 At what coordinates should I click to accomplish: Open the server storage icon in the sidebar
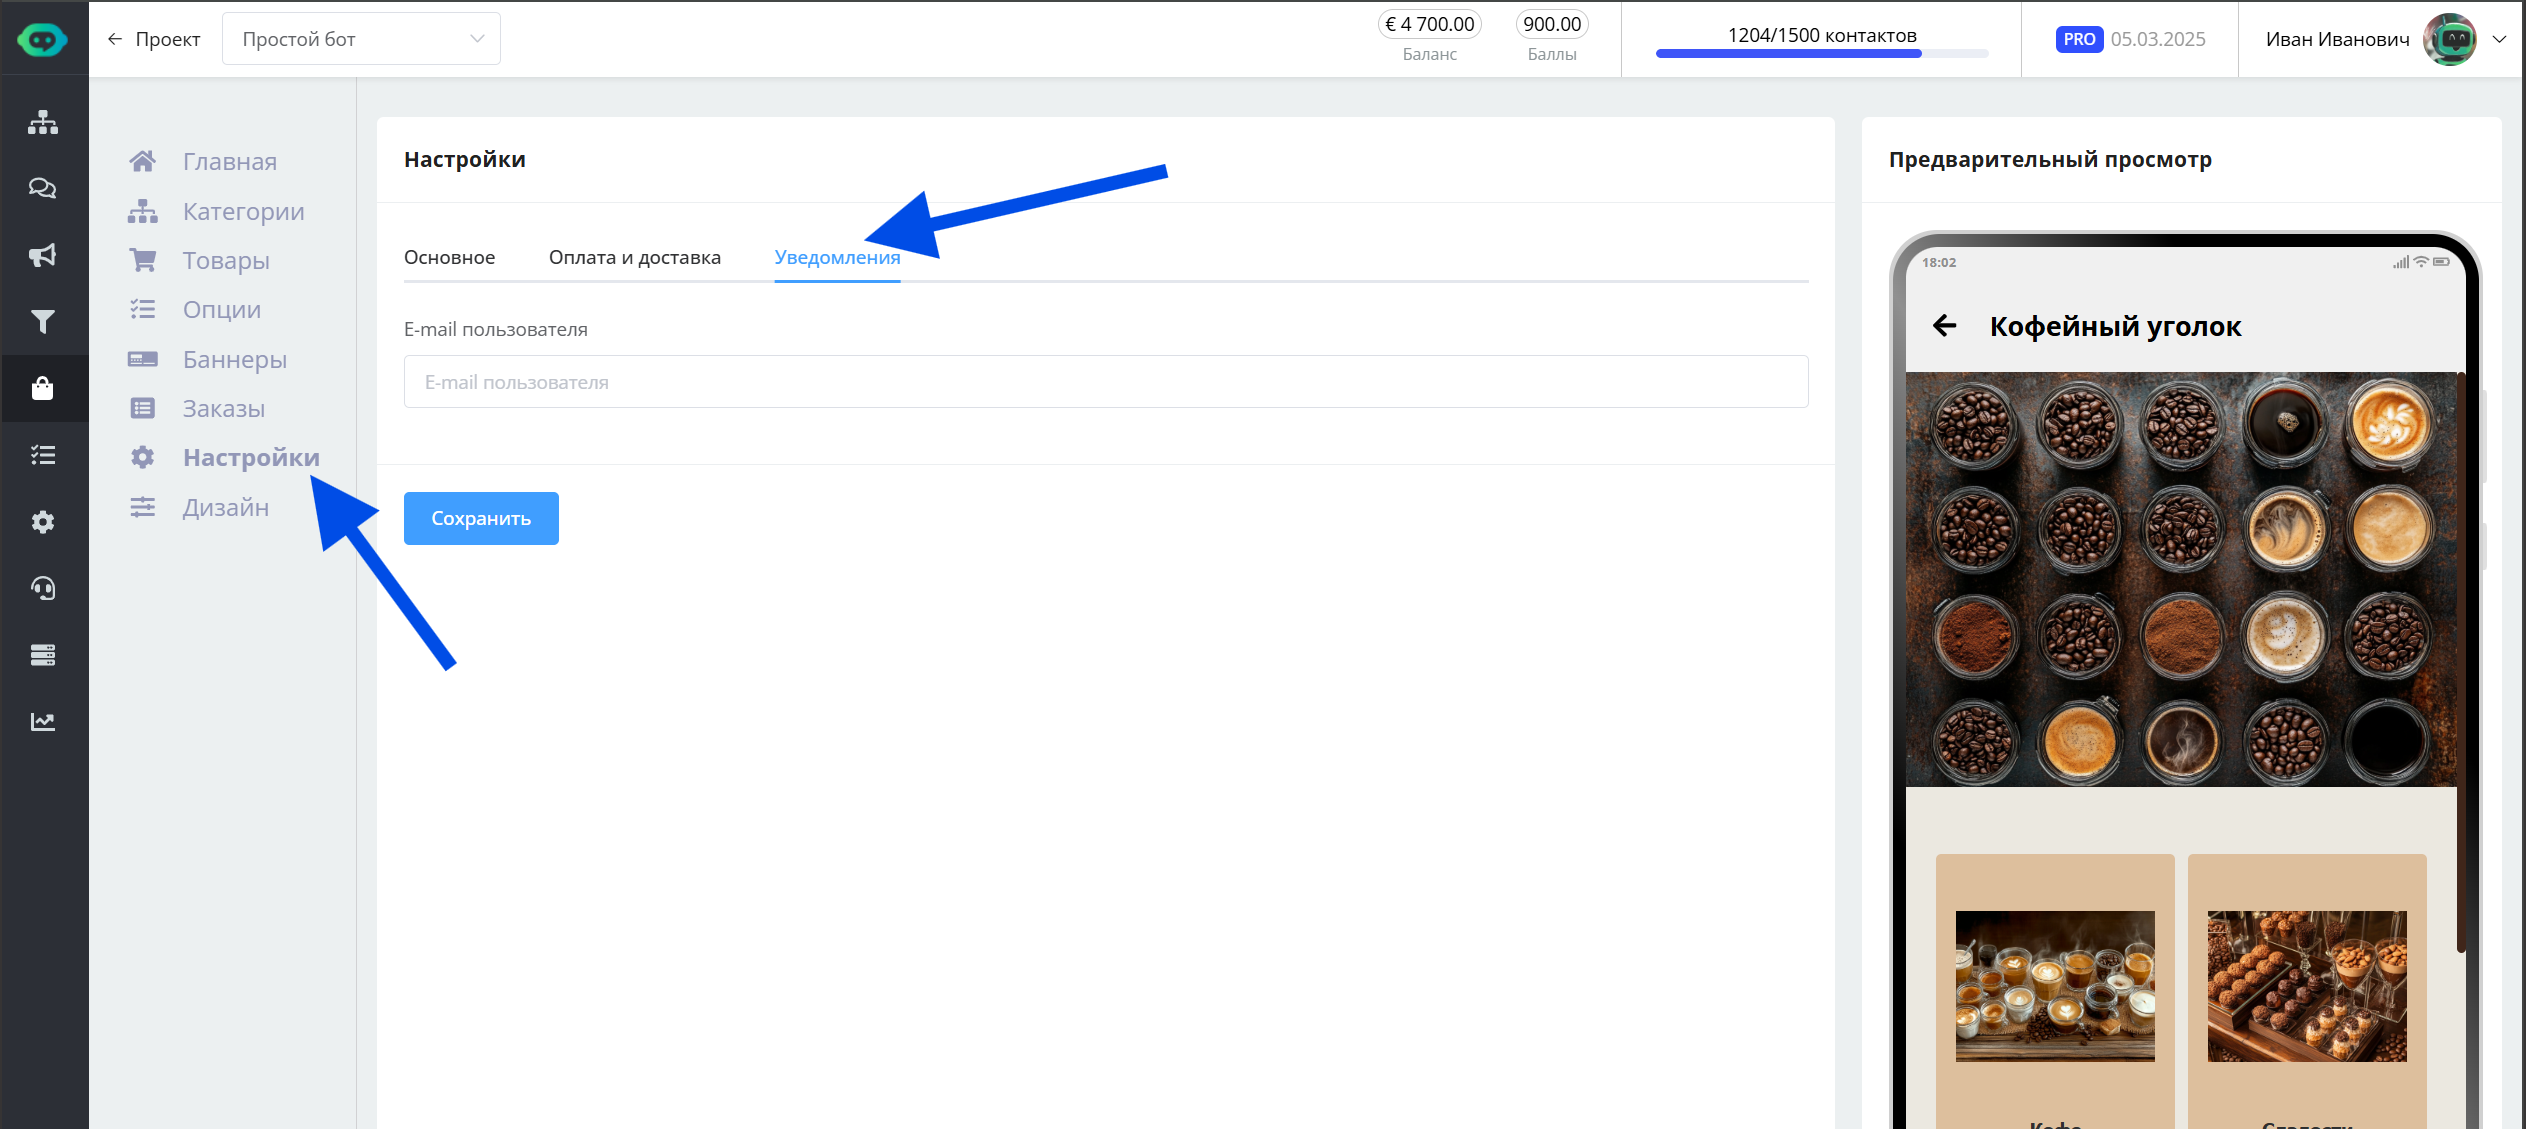coord(42,655)
